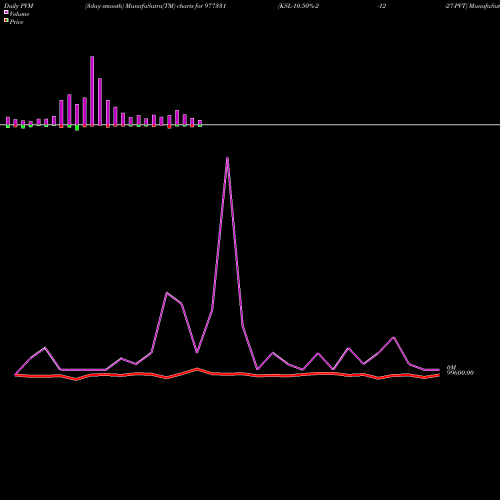Click the Volume legend color swatch
The width and height of the screenshot is (500, 500).
tap(6, 12)
